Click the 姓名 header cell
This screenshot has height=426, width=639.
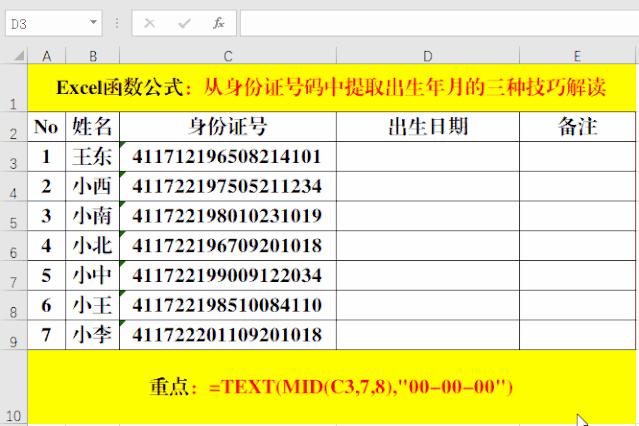click(x=93, y=127)
